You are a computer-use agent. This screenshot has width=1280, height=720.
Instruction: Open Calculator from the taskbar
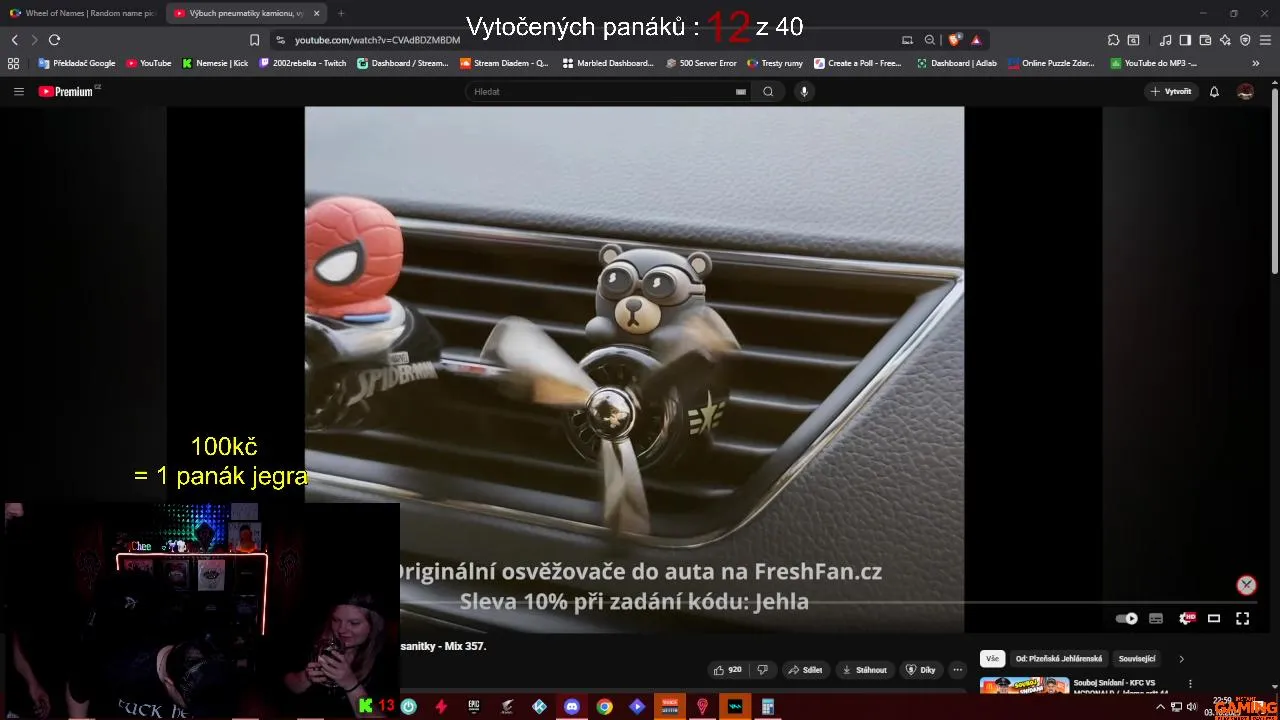[x=768, y=706]
